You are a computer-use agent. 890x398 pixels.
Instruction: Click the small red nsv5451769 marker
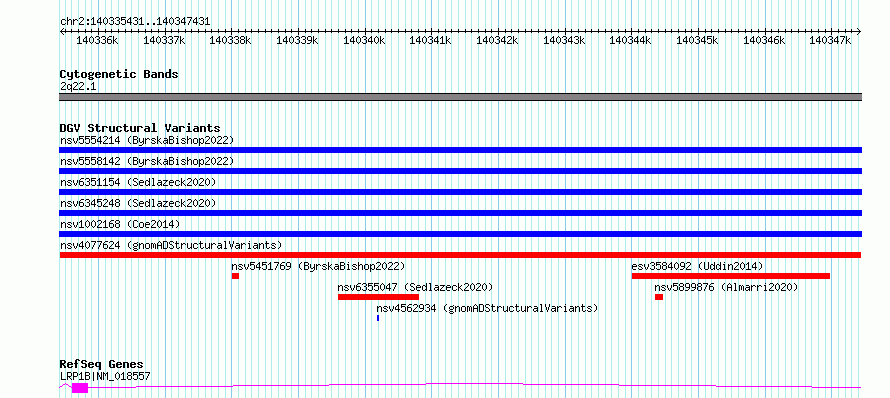click(236, 276)
